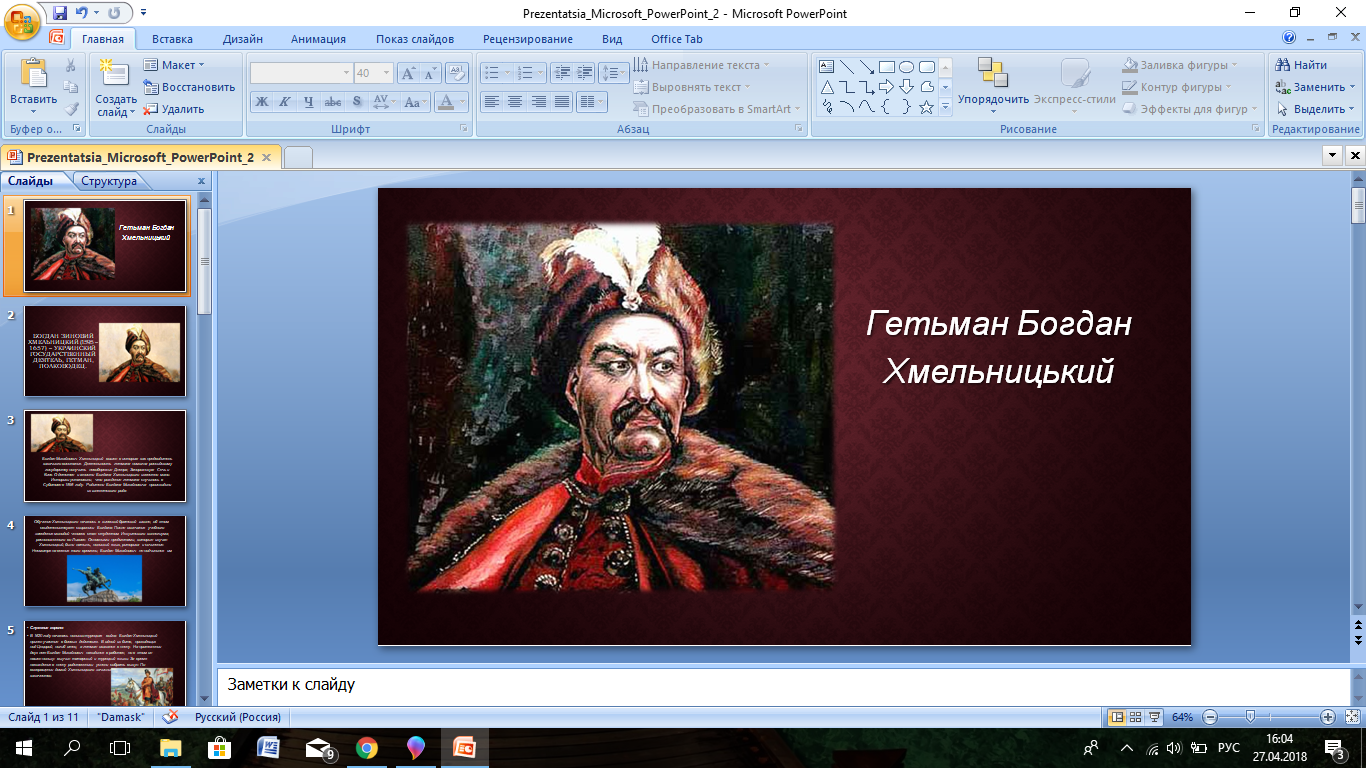Open the Выделить select dropdown
This screenshot has width=1366, height=768.
[x=1315, y=109]
